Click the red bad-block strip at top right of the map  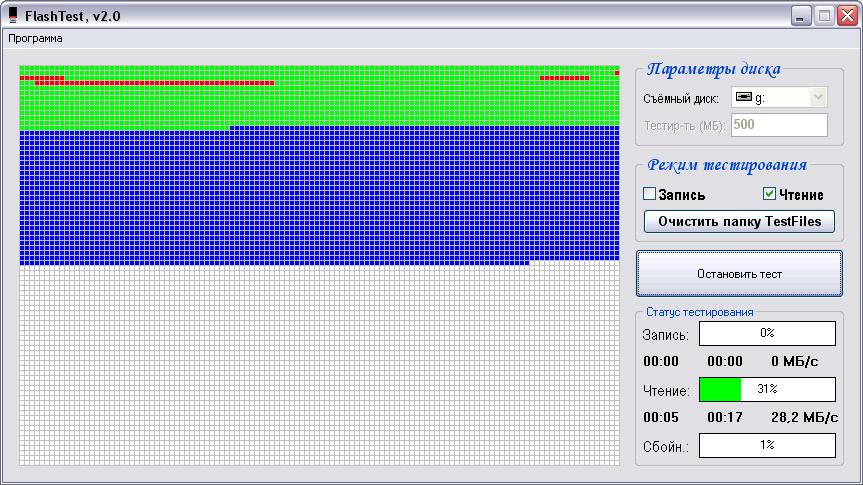(x=565, y=77)
